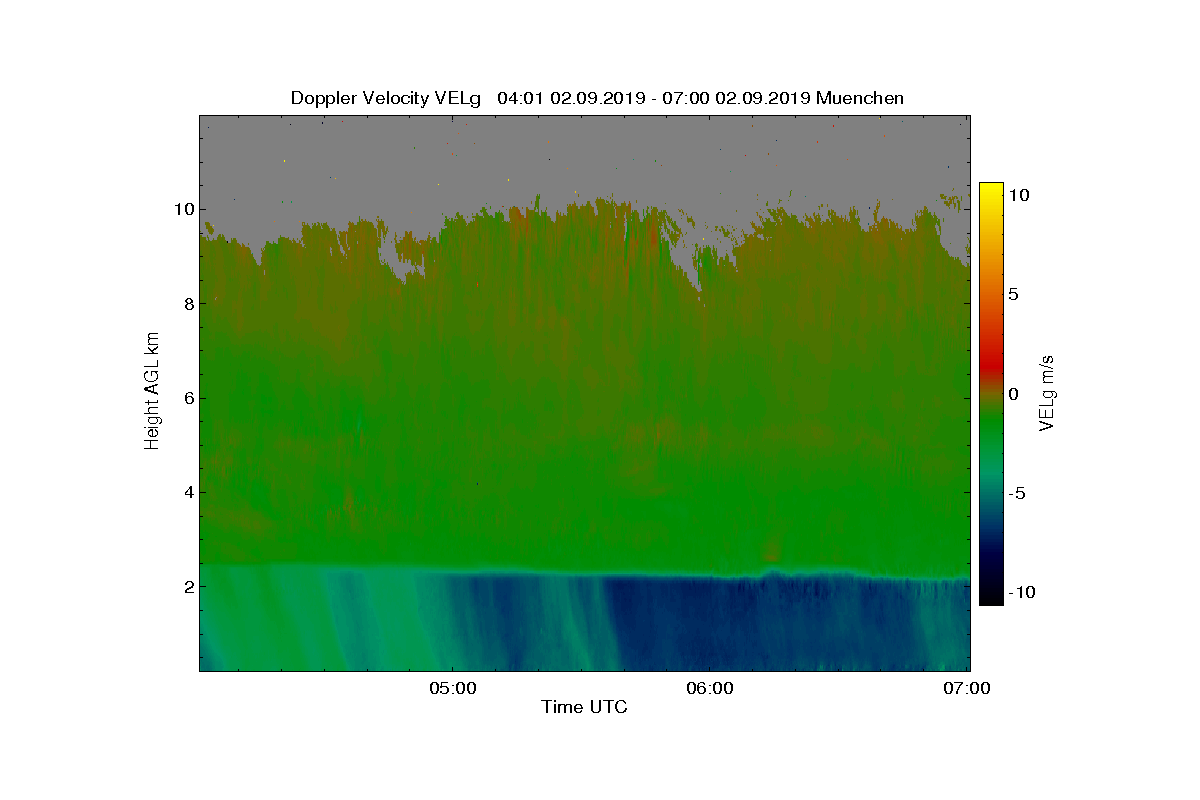Image resolution: width=1200 pixels, height=800 pixels.
Task: Click the height tick label "10"
Action: (183, 209)
